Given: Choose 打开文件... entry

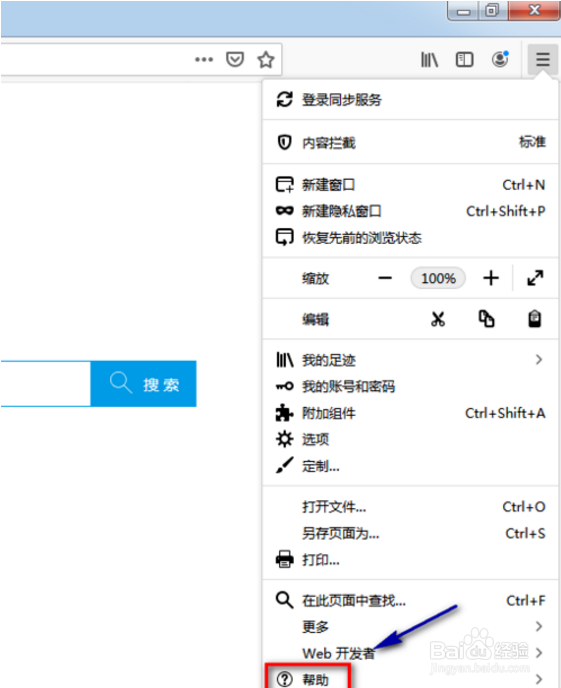Looking at the screenshot, I should [410, 507].
